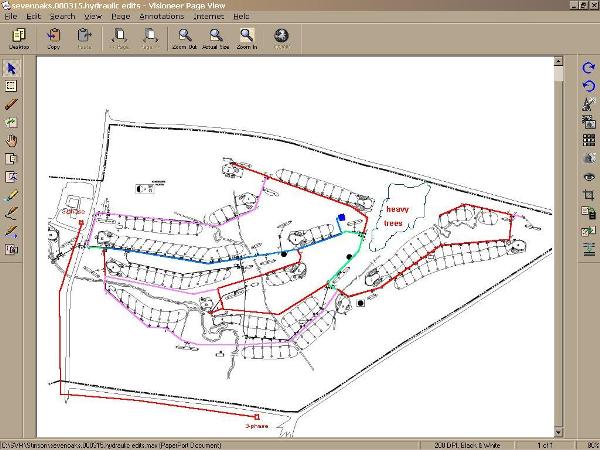Click the Zoom Out magnifier
600x450 pixels.
click(x=184, y=38)
